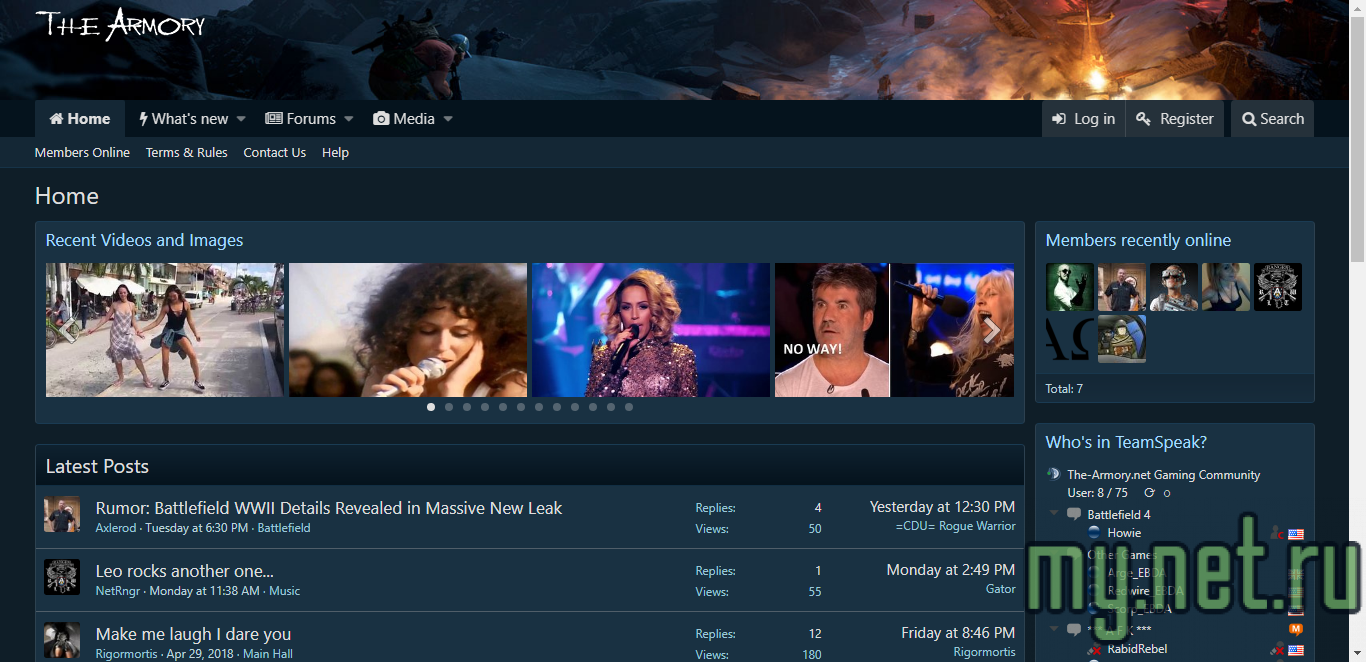Click the first avatar in Members recently online
The height and width of the screenshot is (662, 1366).
click(x=1070, y=288)
